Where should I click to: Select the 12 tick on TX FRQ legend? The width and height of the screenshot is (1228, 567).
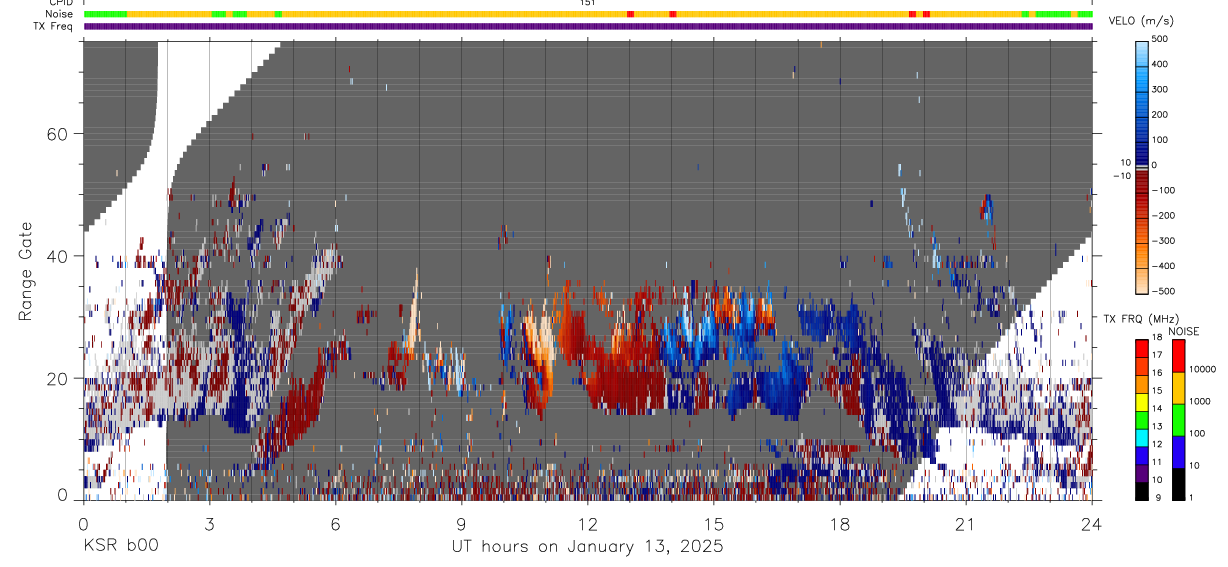[1156, 444]
